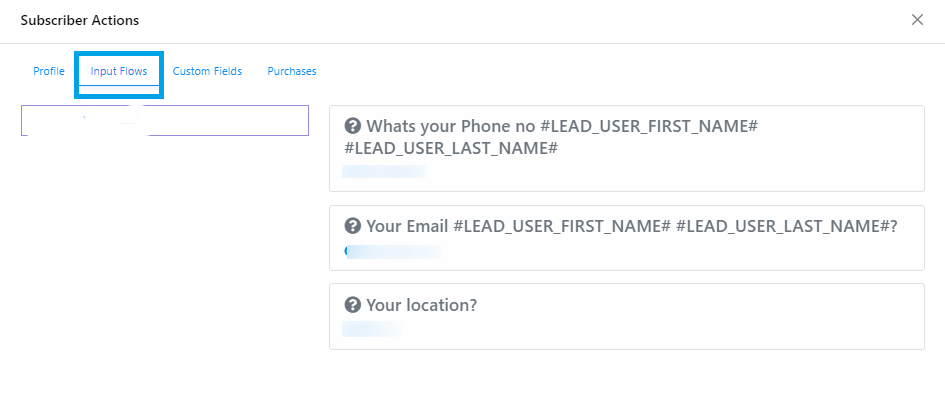The width and height of the screenshot is (945, 394).
Task: Open the Custom Fields tab
Action: tap(207, 71)
